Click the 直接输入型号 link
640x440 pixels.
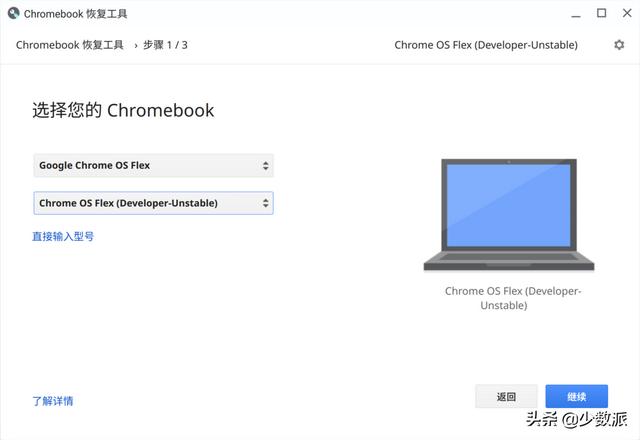[x=63, y=236]
